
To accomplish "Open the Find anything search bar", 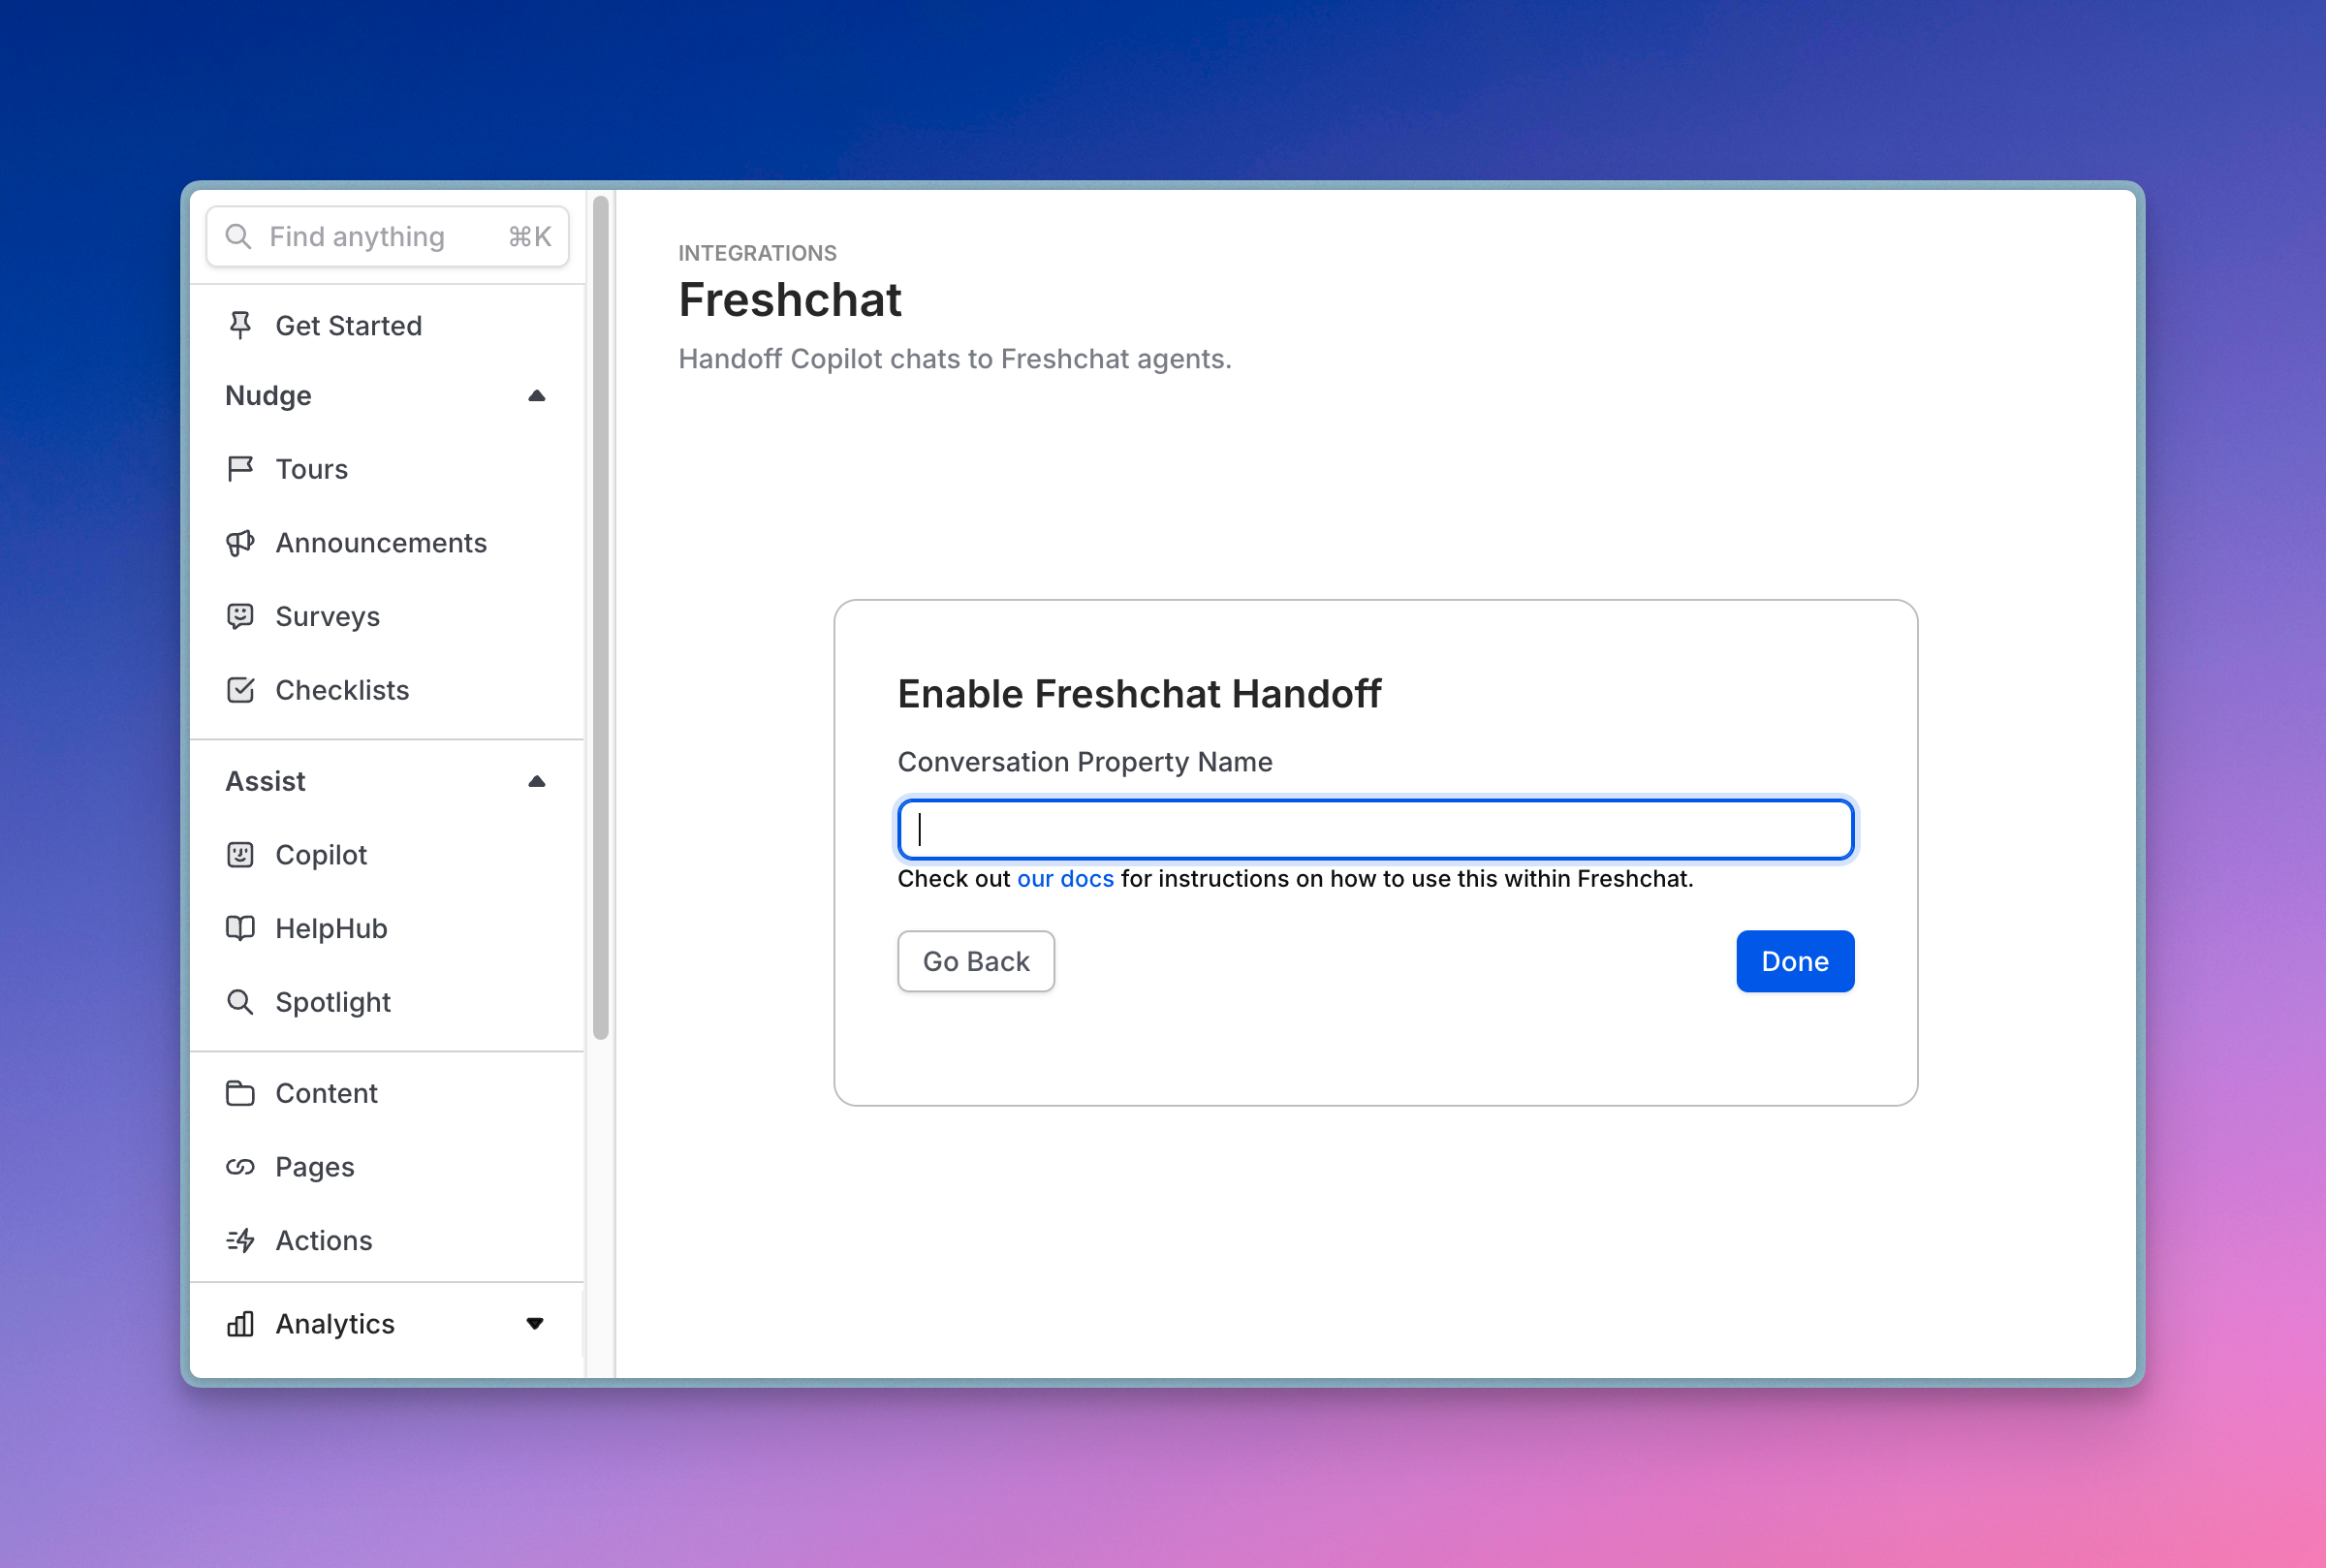I will coord(389,235).
